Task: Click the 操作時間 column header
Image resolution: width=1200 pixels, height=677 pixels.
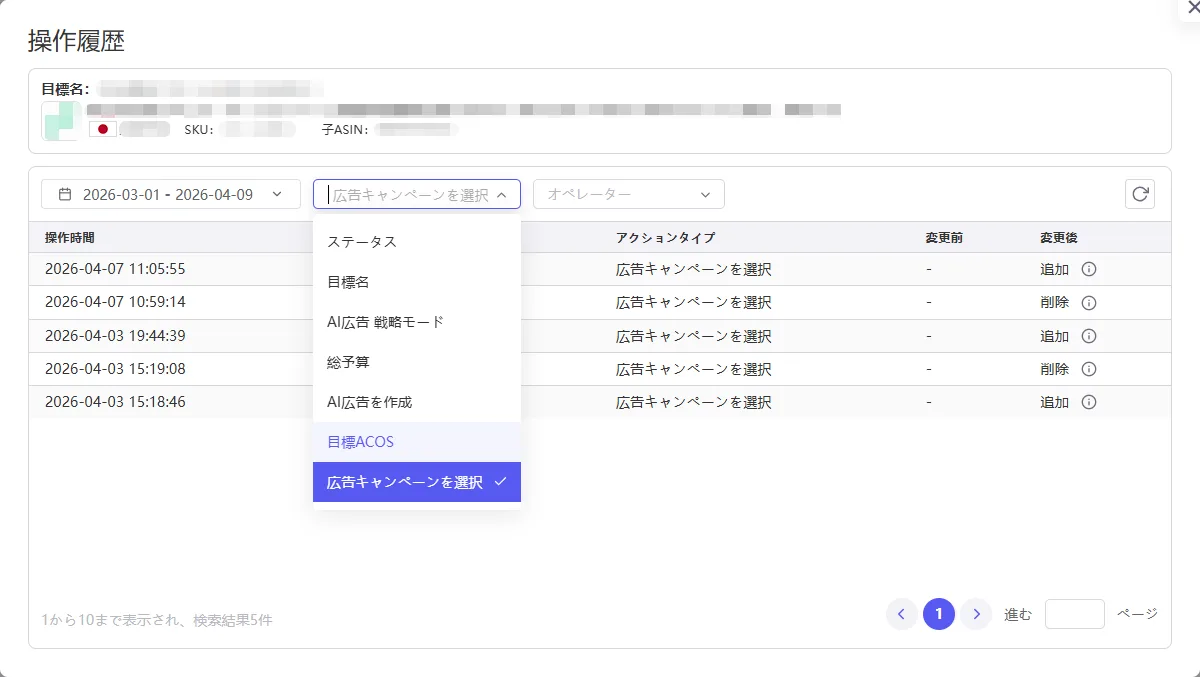Action: pos(70,238)
